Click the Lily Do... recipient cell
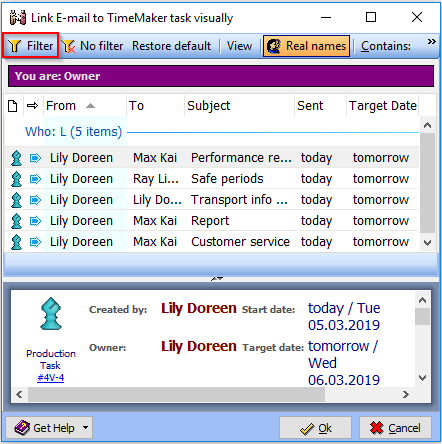Viewport: 442px width, 444px height. pos(157,200)
